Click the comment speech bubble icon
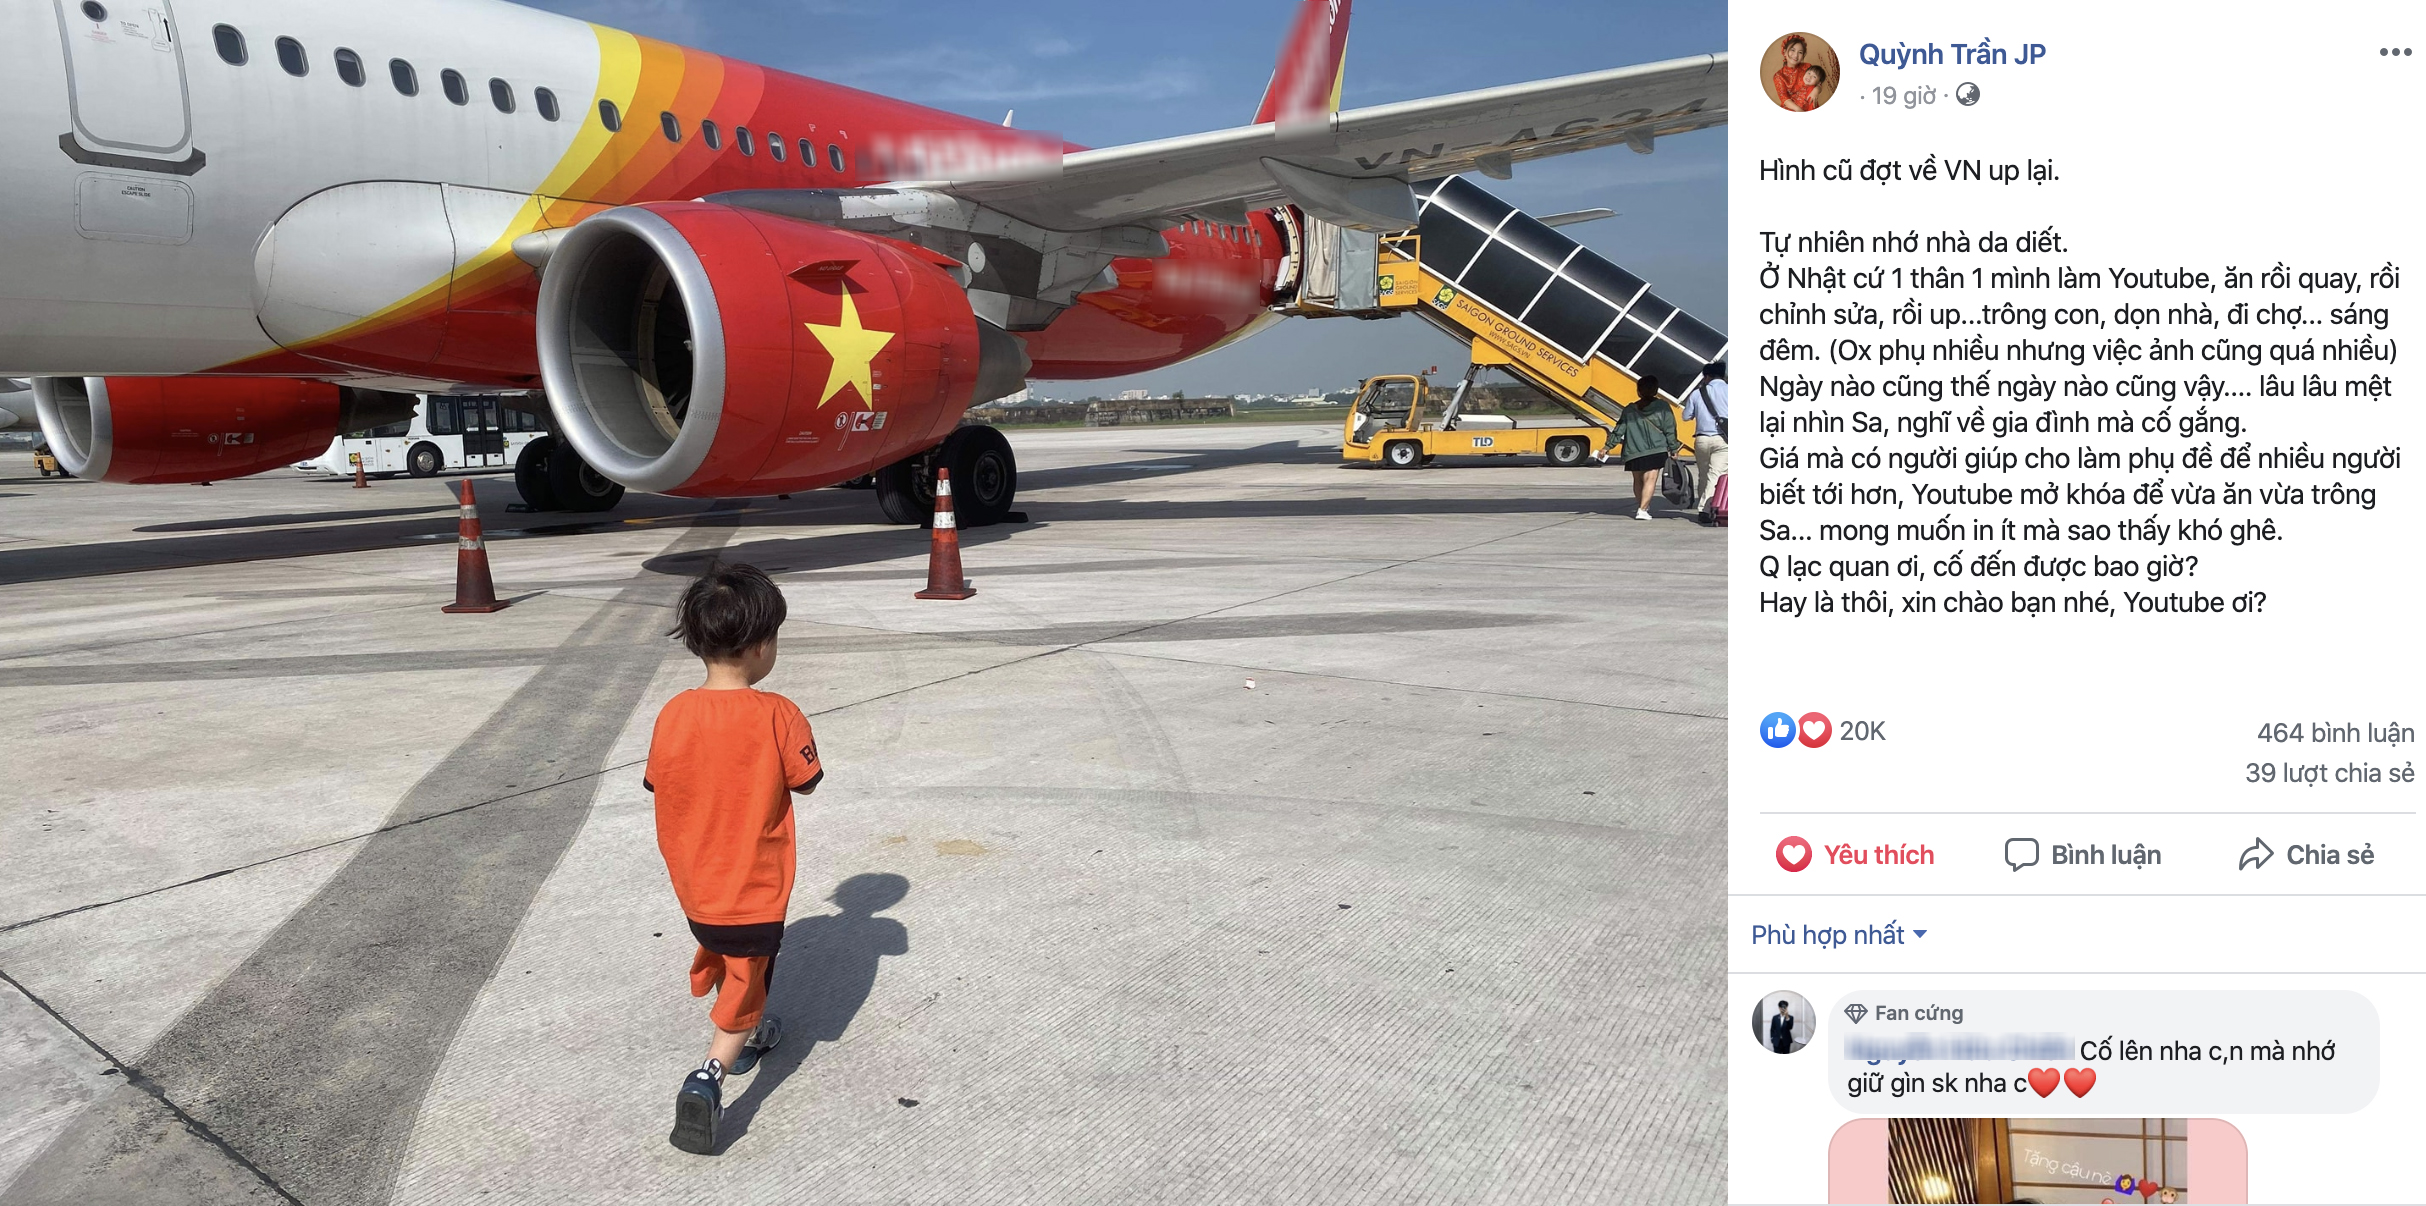2426x1206 pixels. pos(2021,854)
